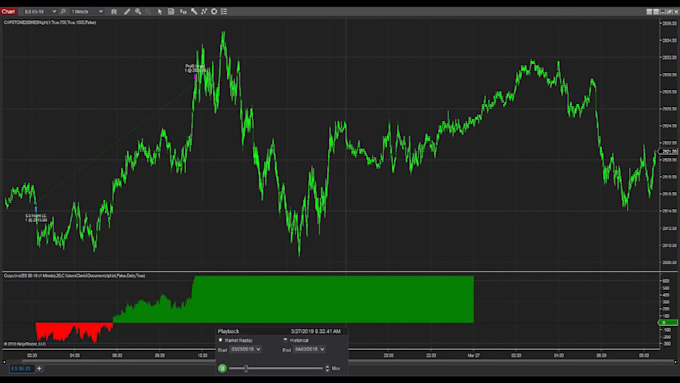The height and width of the screenshot is (383, 680).
Task: Click the circular properties icon
Action: (214, 12)
